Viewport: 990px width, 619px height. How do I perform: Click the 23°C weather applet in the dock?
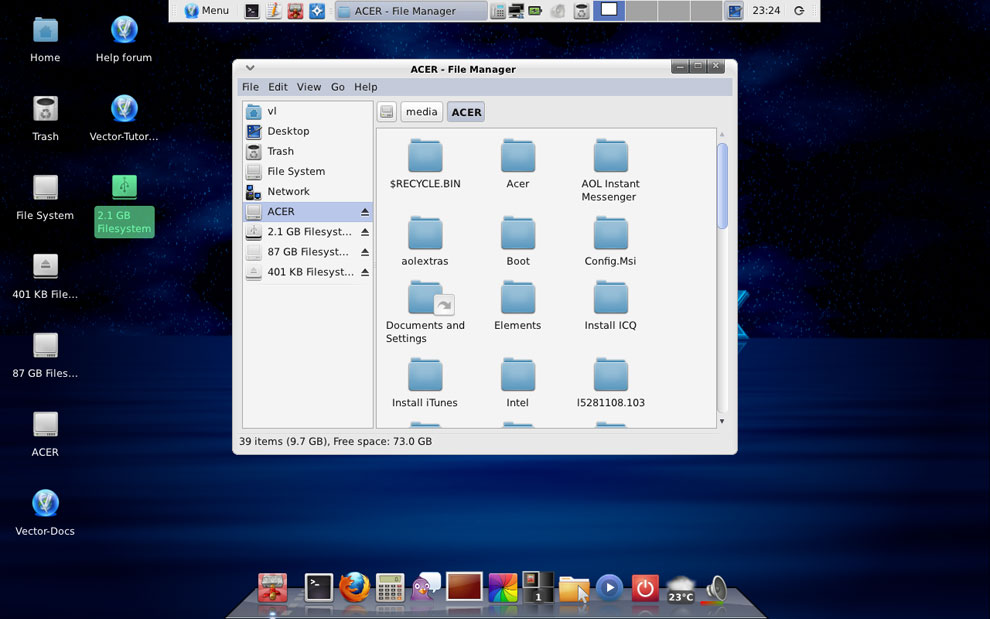pos(681,589)
